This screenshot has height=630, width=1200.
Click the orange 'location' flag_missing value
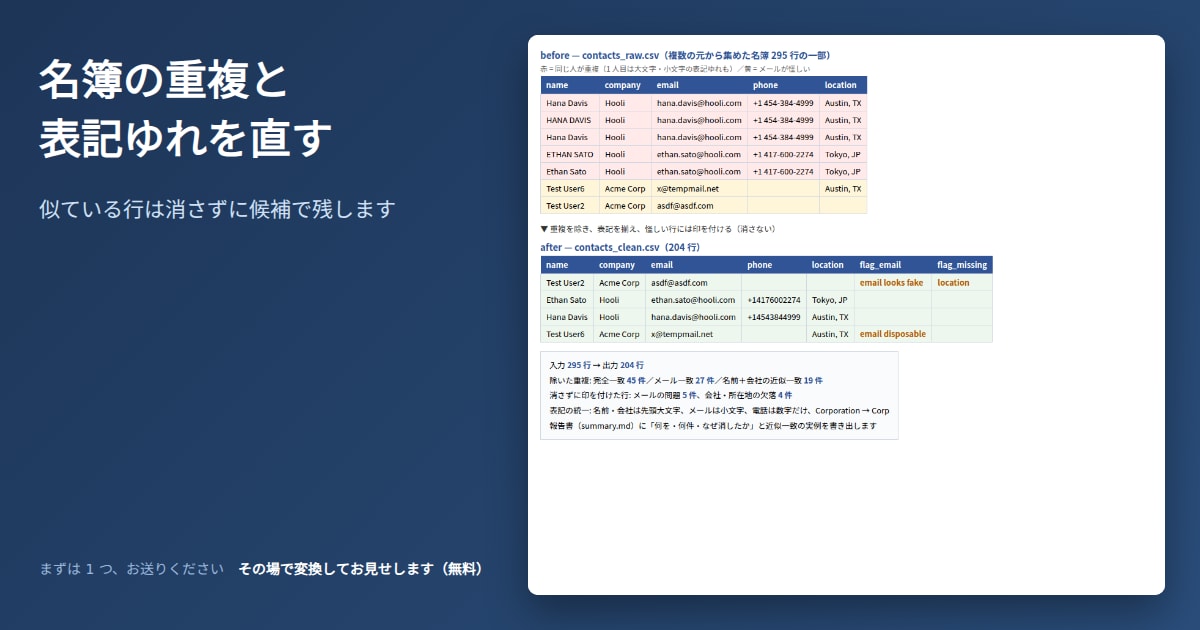click(x=953, y=283)
